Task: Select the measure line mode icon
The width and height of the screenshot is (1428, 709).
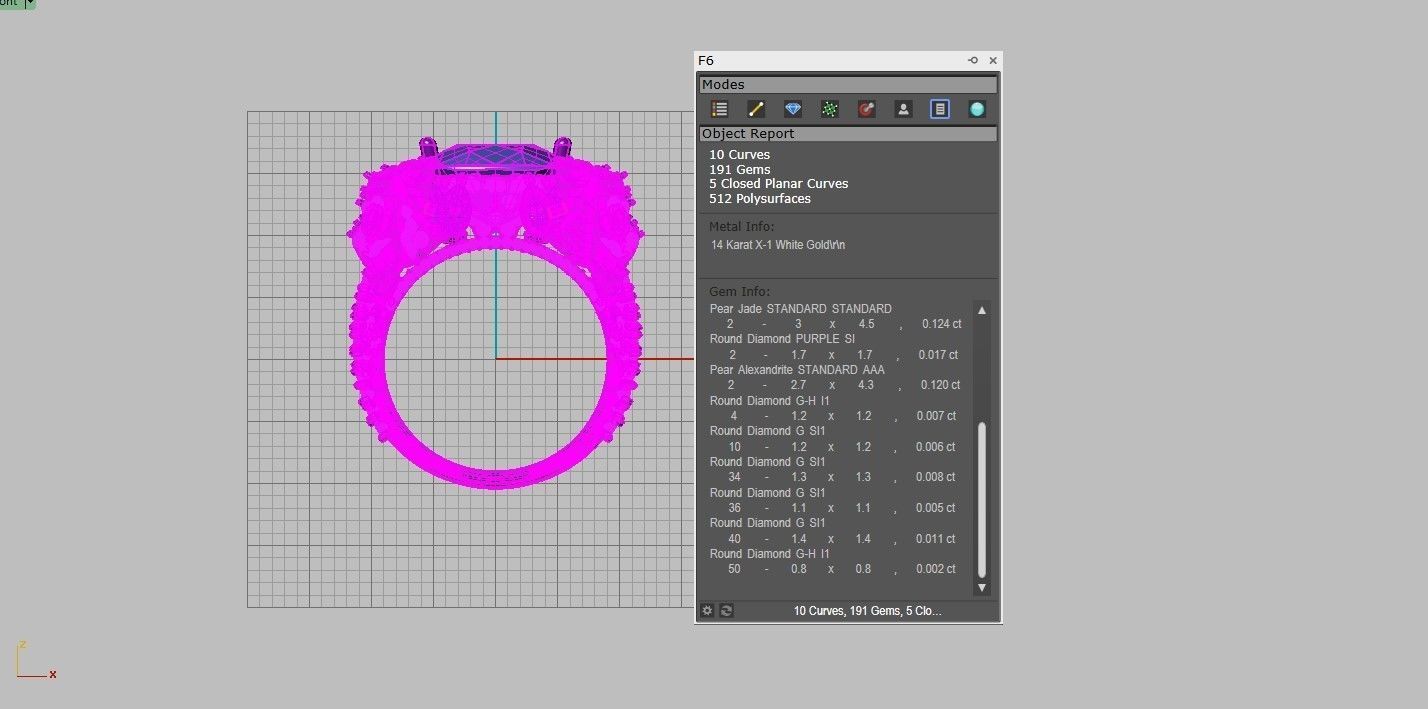Action: (x=756, y=109)
